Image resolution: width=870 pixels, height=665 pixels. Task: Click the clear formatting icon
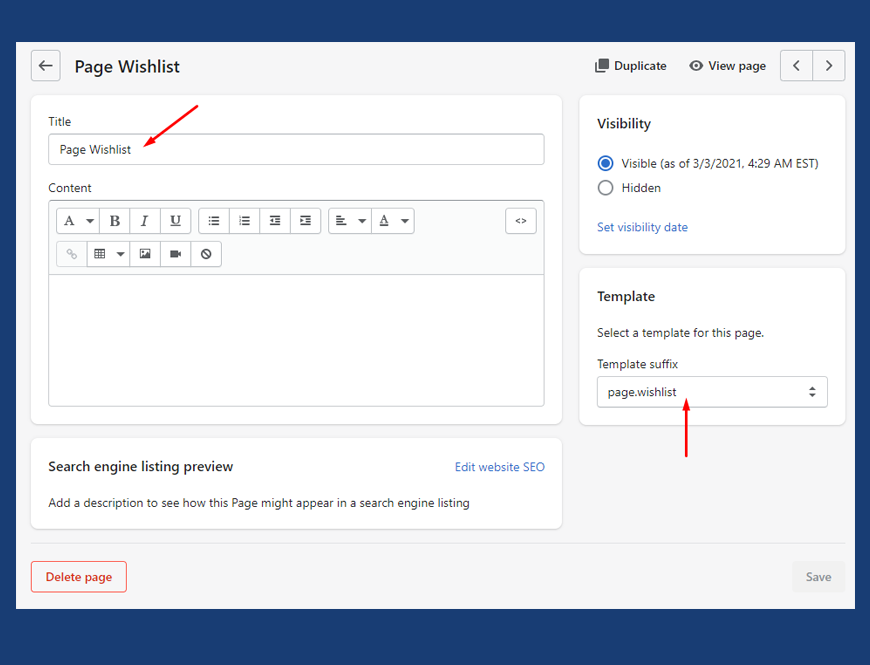[x=206, y=254]
